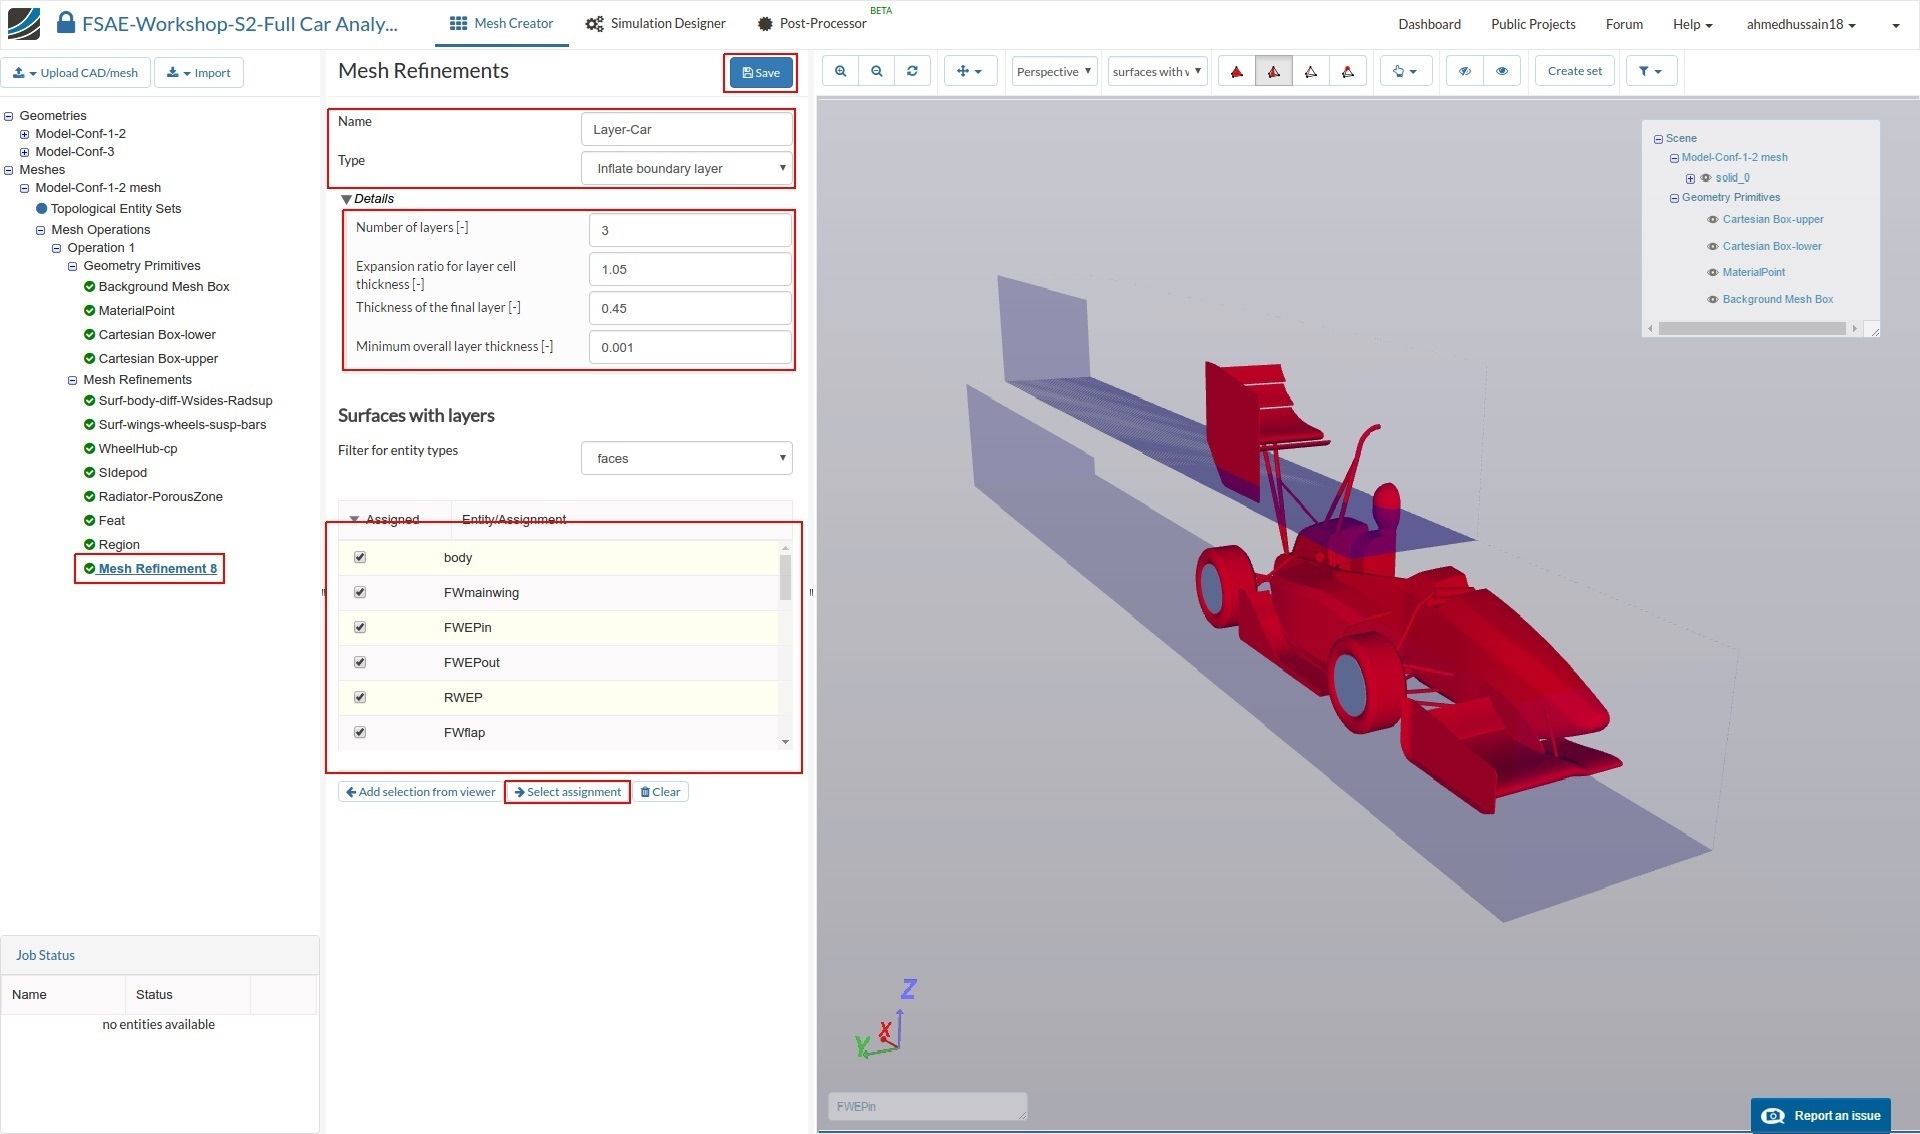Toggle visibility of Cartesian Box-lower primitive
Image resolution: width=1920 pixels, height=1134 pixels.
click(x=1712, y=246)
